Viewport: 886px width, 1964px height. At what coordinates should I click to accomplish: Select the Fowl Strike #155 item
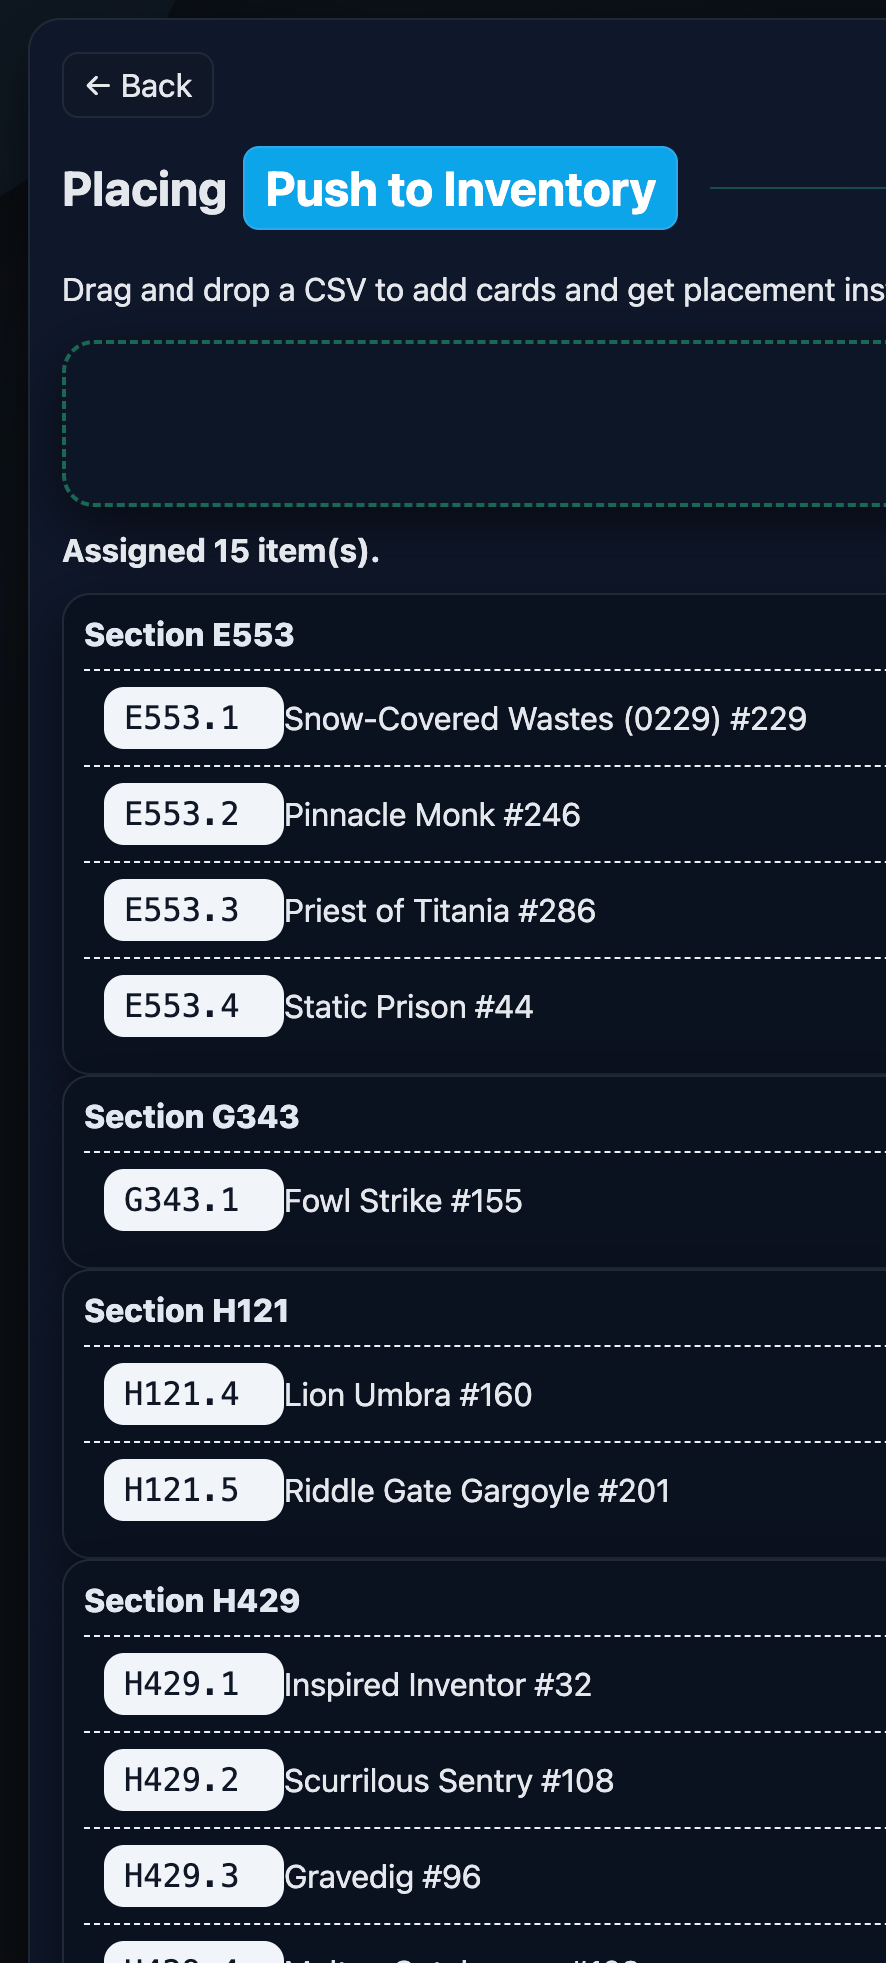pos(403,1201)
